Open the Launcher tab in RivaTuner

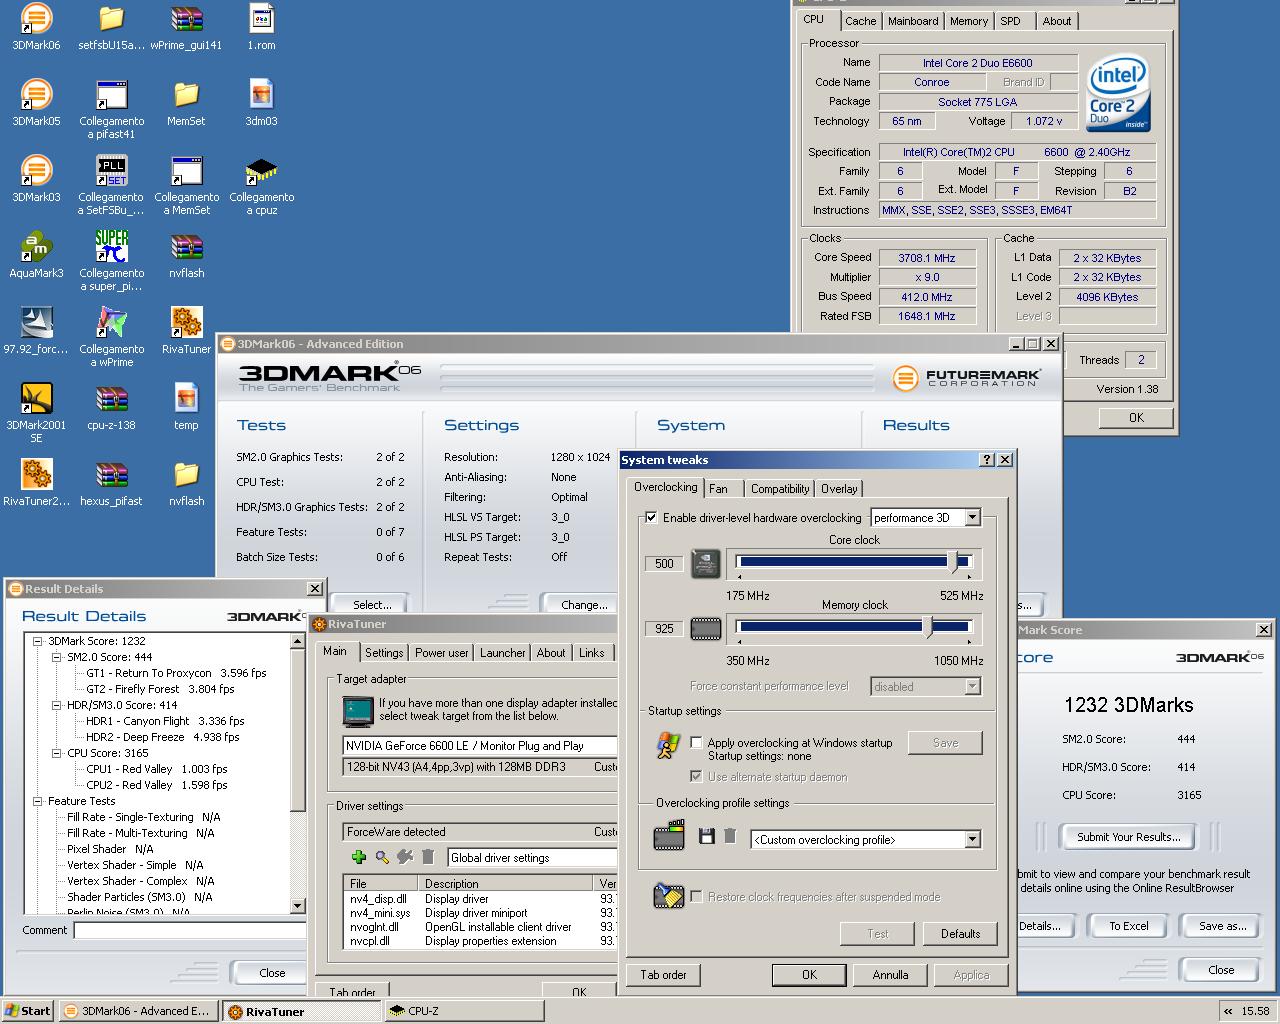coord(502,653)
